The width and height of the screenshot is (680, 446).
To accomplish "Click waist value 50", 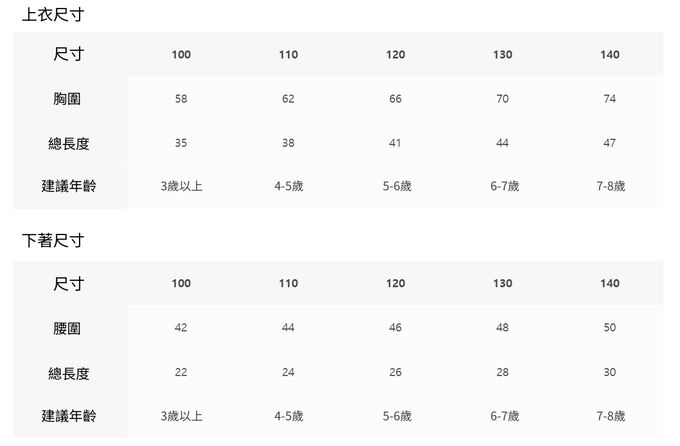I will (x=610, y=328).
